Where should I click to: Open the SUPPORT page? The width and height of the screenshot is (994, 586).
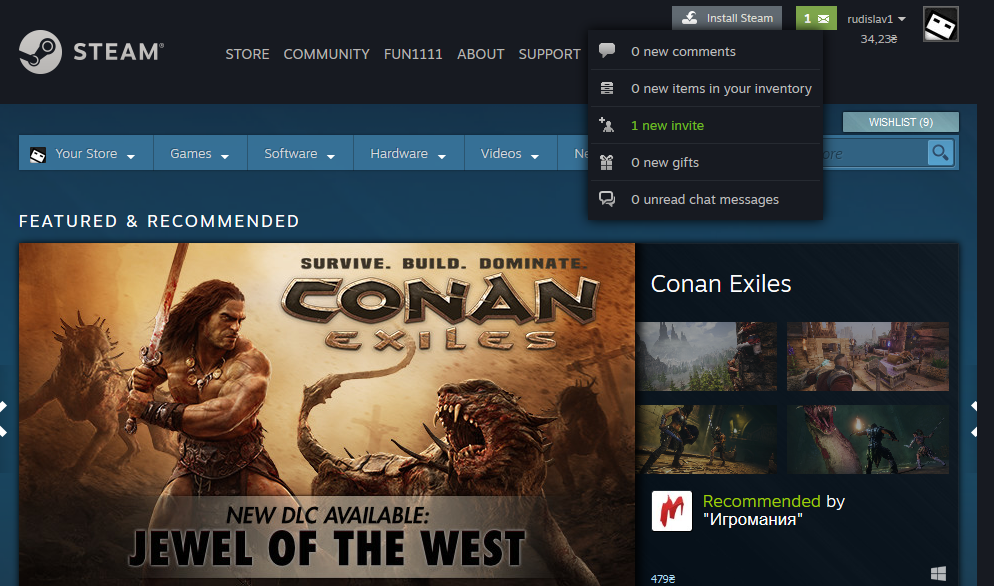click(x=550, y=54)
